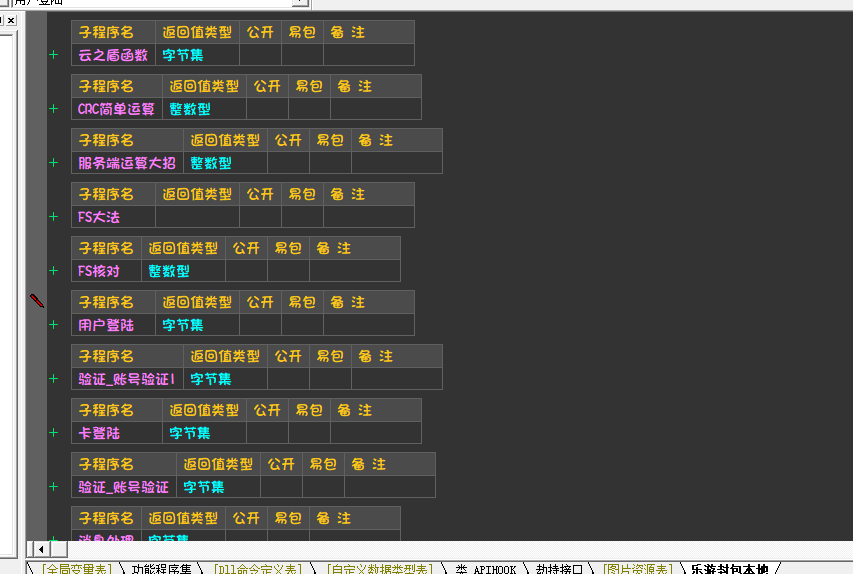Expand the FS大法 subroutine plus sign
Image resolution: width=853 pixels, height=574 pixels.
click(53, 217)
